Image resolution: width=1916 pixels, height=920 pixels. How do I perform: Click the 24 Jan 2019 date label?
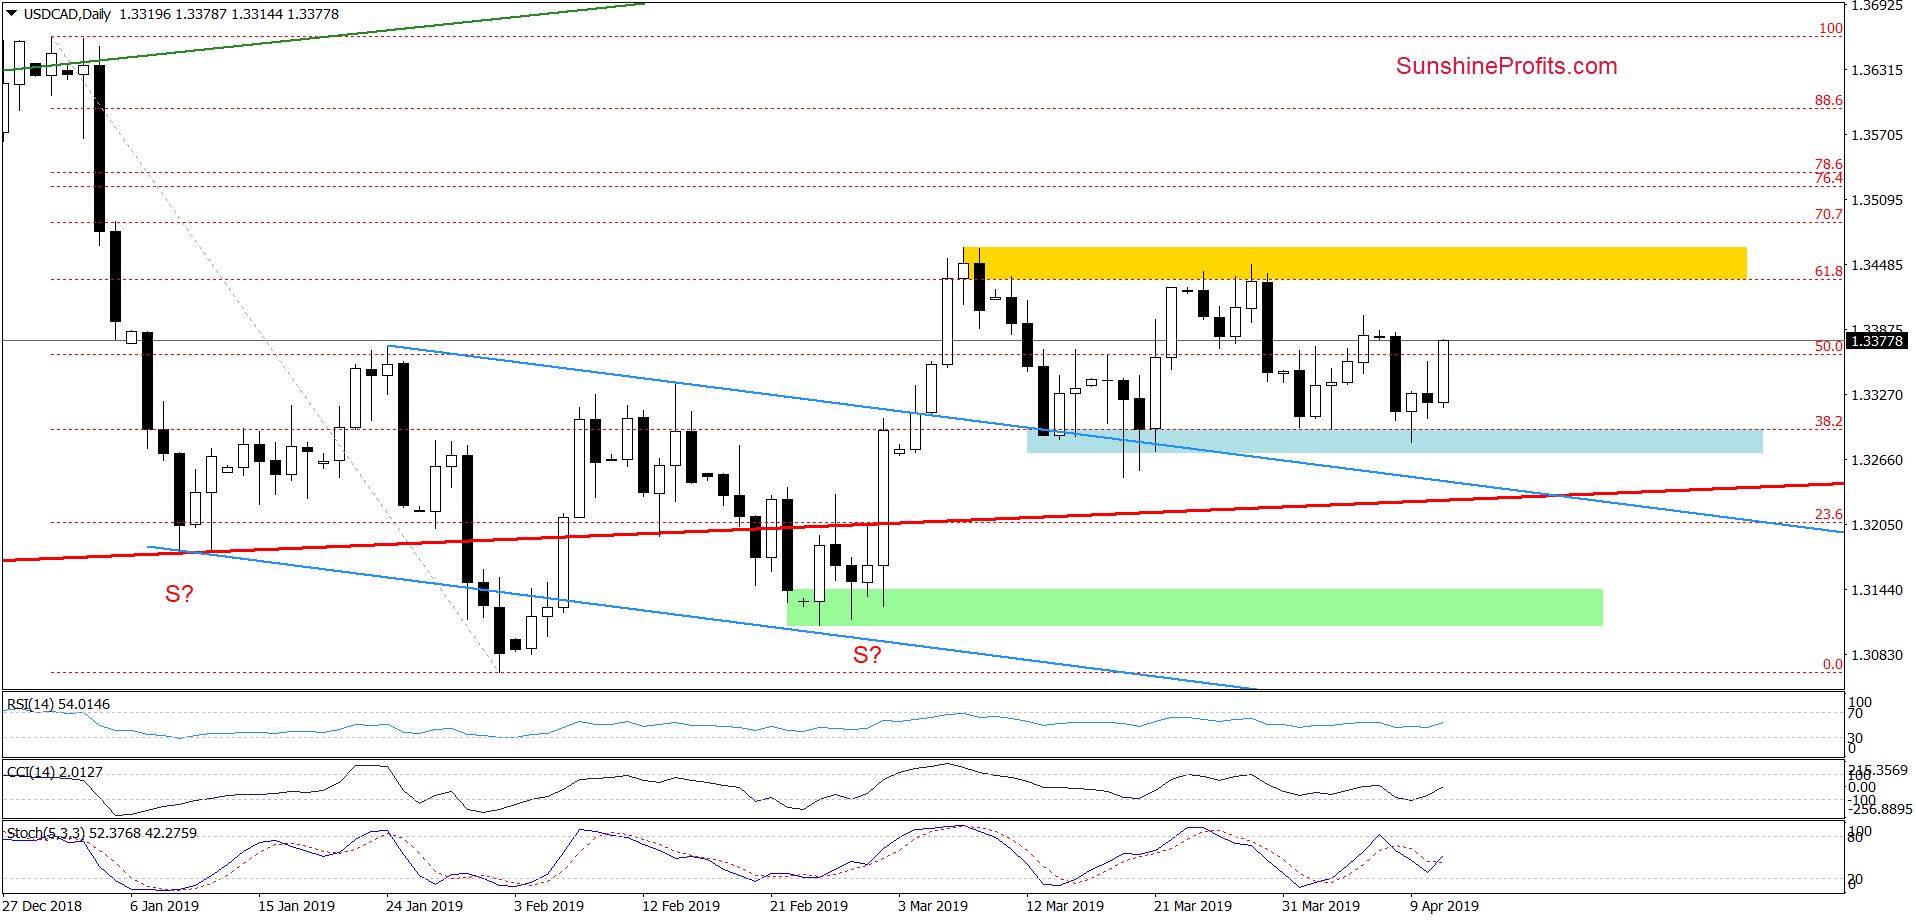coord(424,906)
